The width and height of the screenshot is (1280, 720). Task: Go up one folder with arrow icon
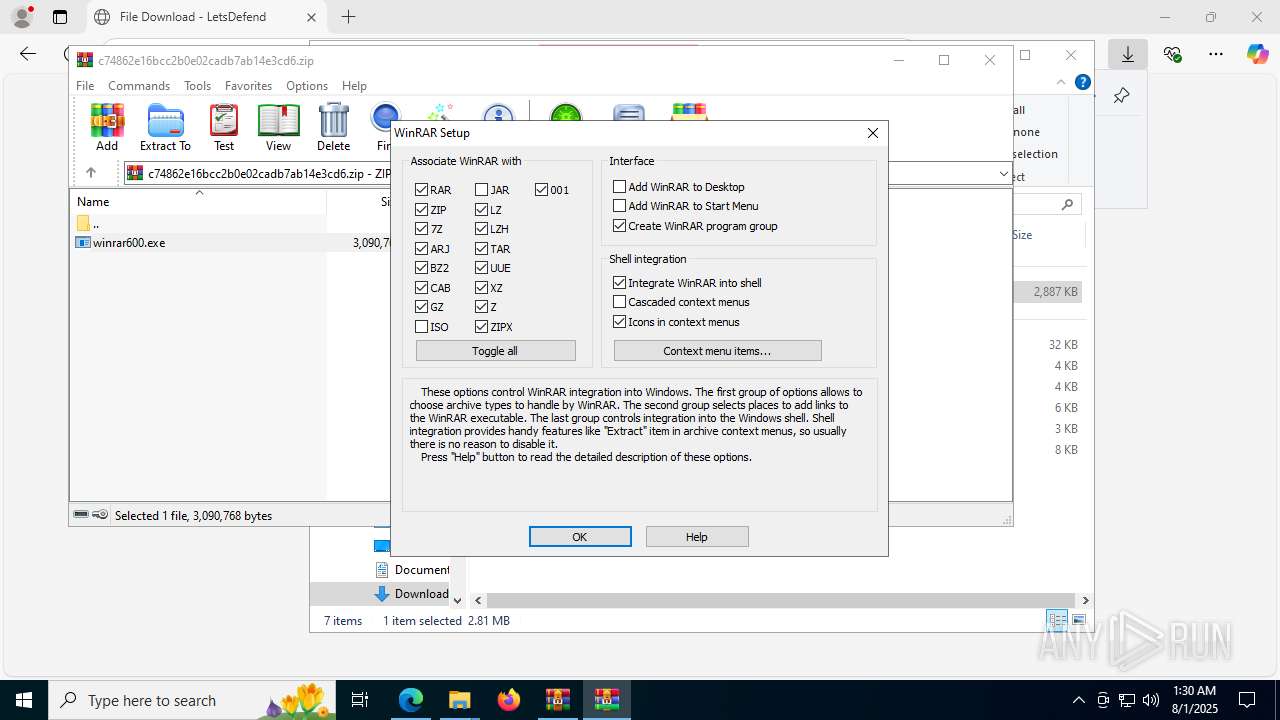click(x=90, y=172)
